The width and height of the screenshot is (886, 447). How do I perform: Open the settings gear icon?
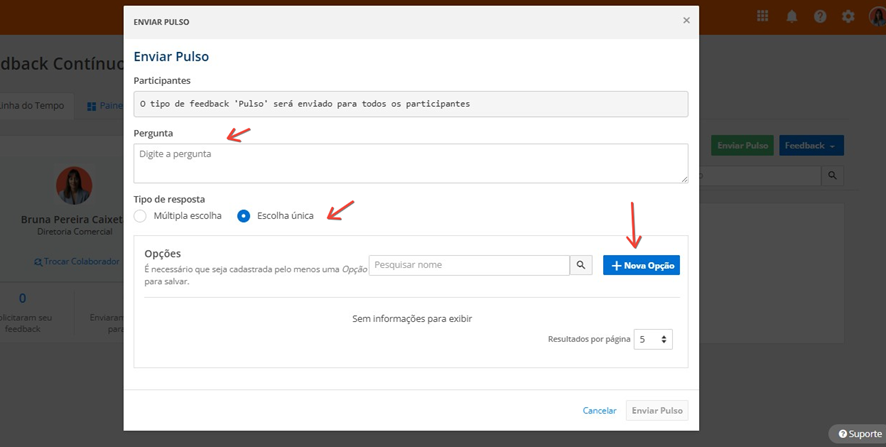[x=848, y=16]
